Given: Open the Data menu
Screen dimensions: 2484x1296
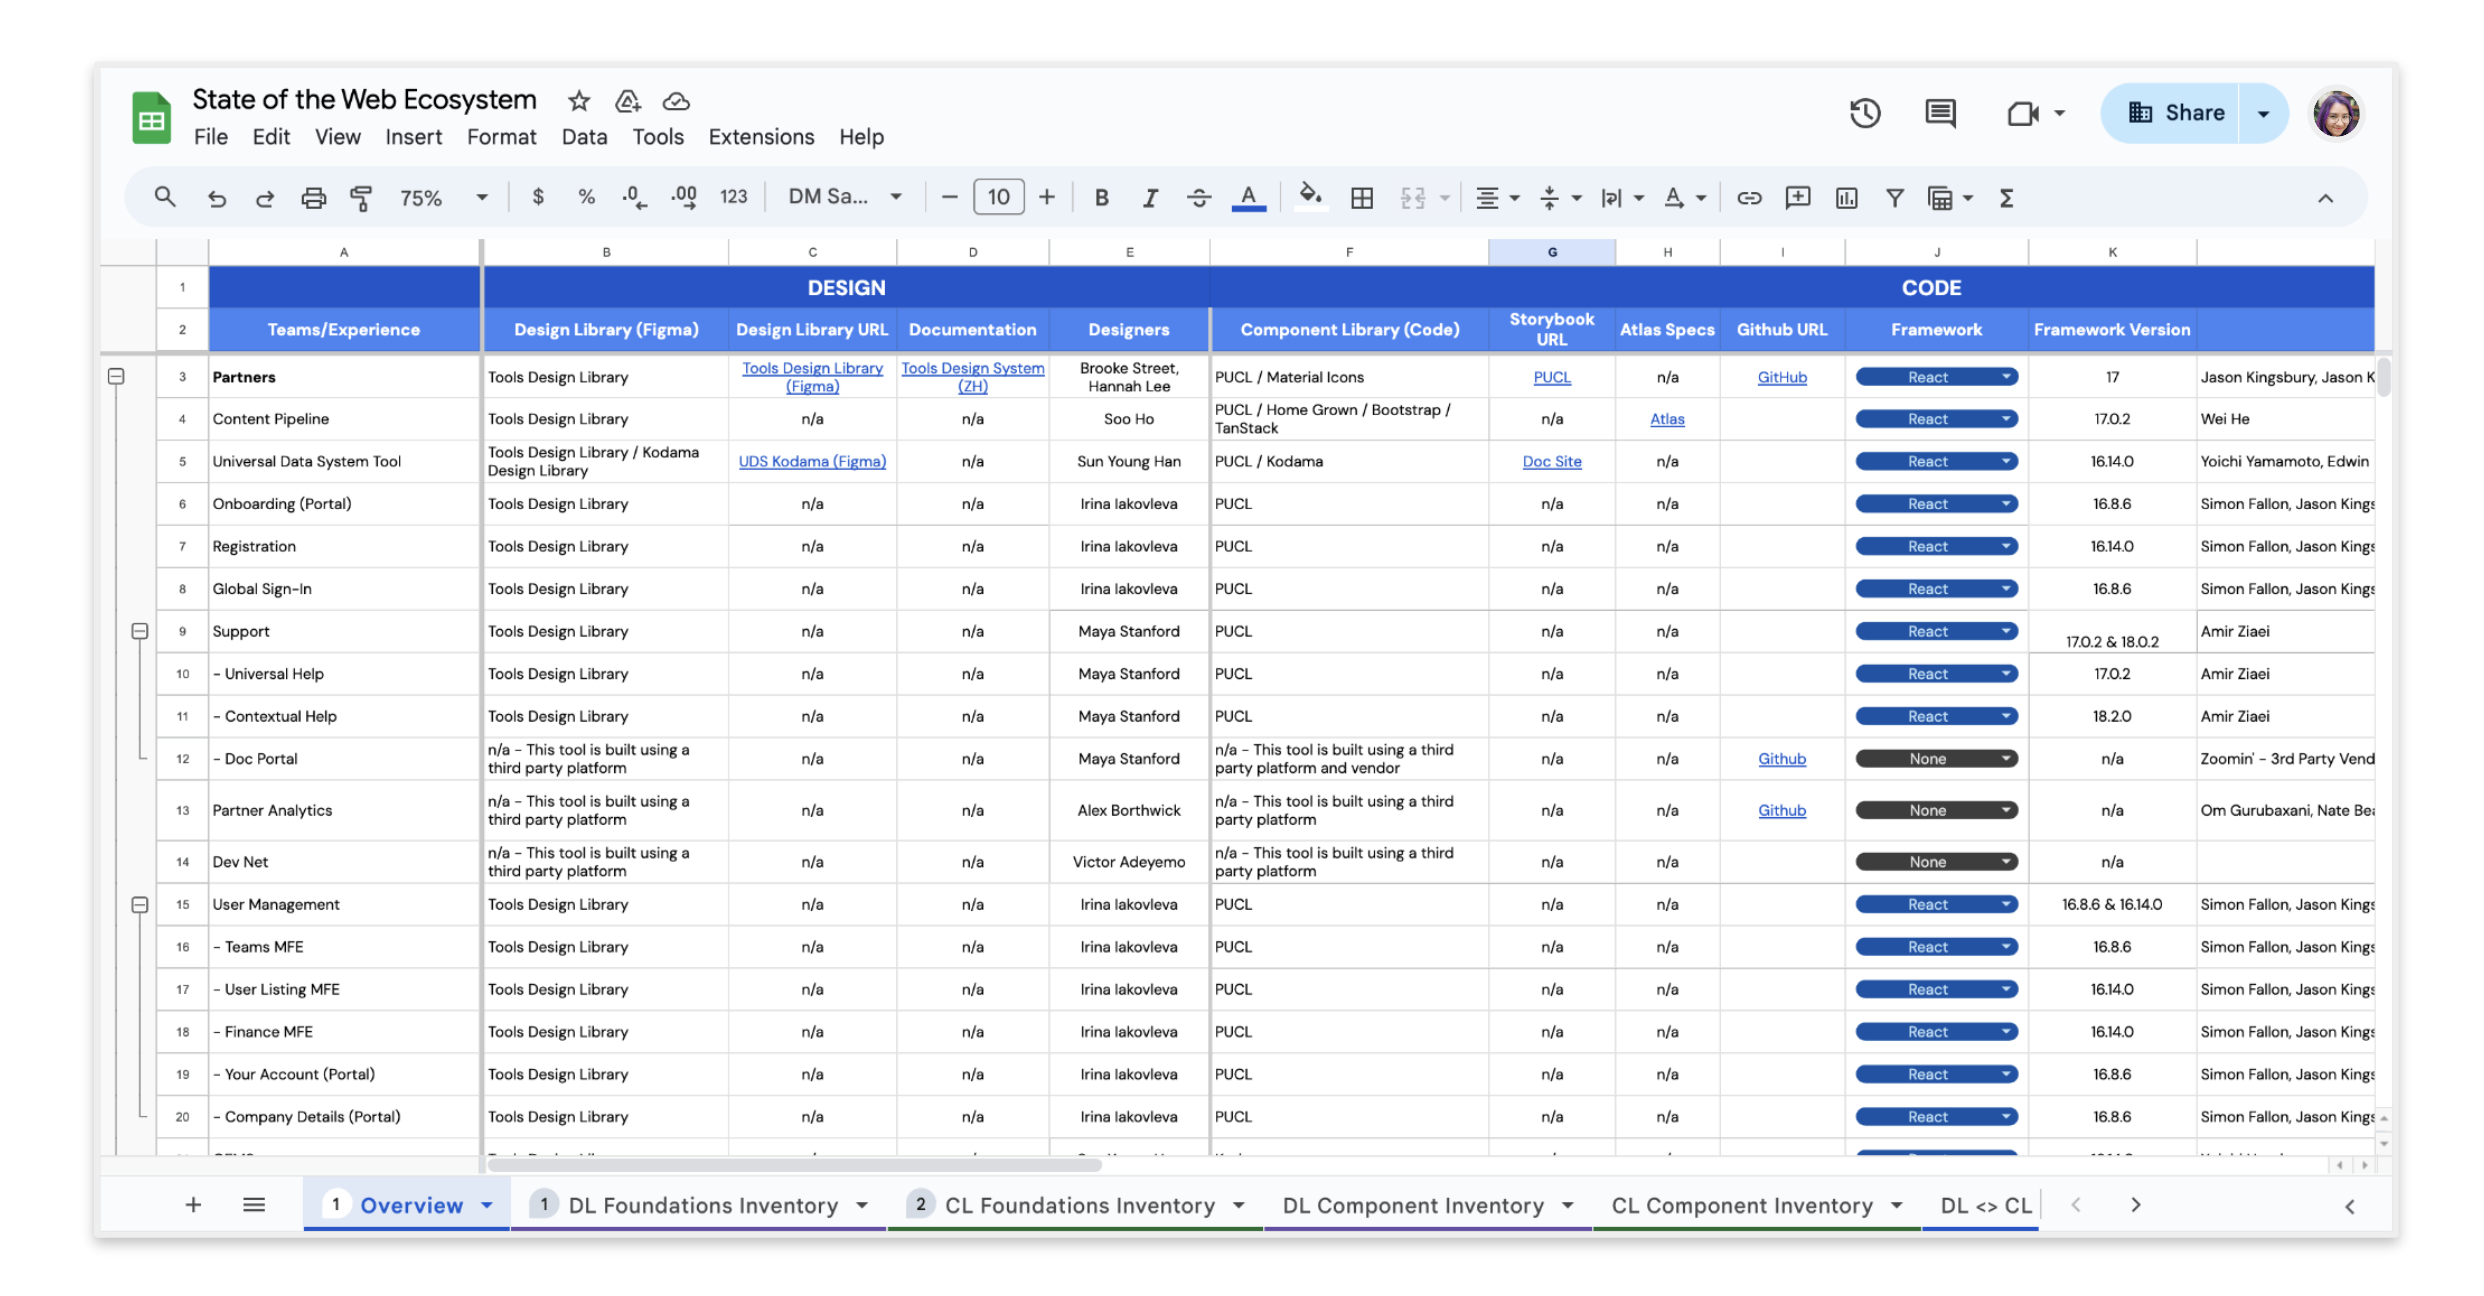Looking at the screenshot, I should (x=584, y=137).
